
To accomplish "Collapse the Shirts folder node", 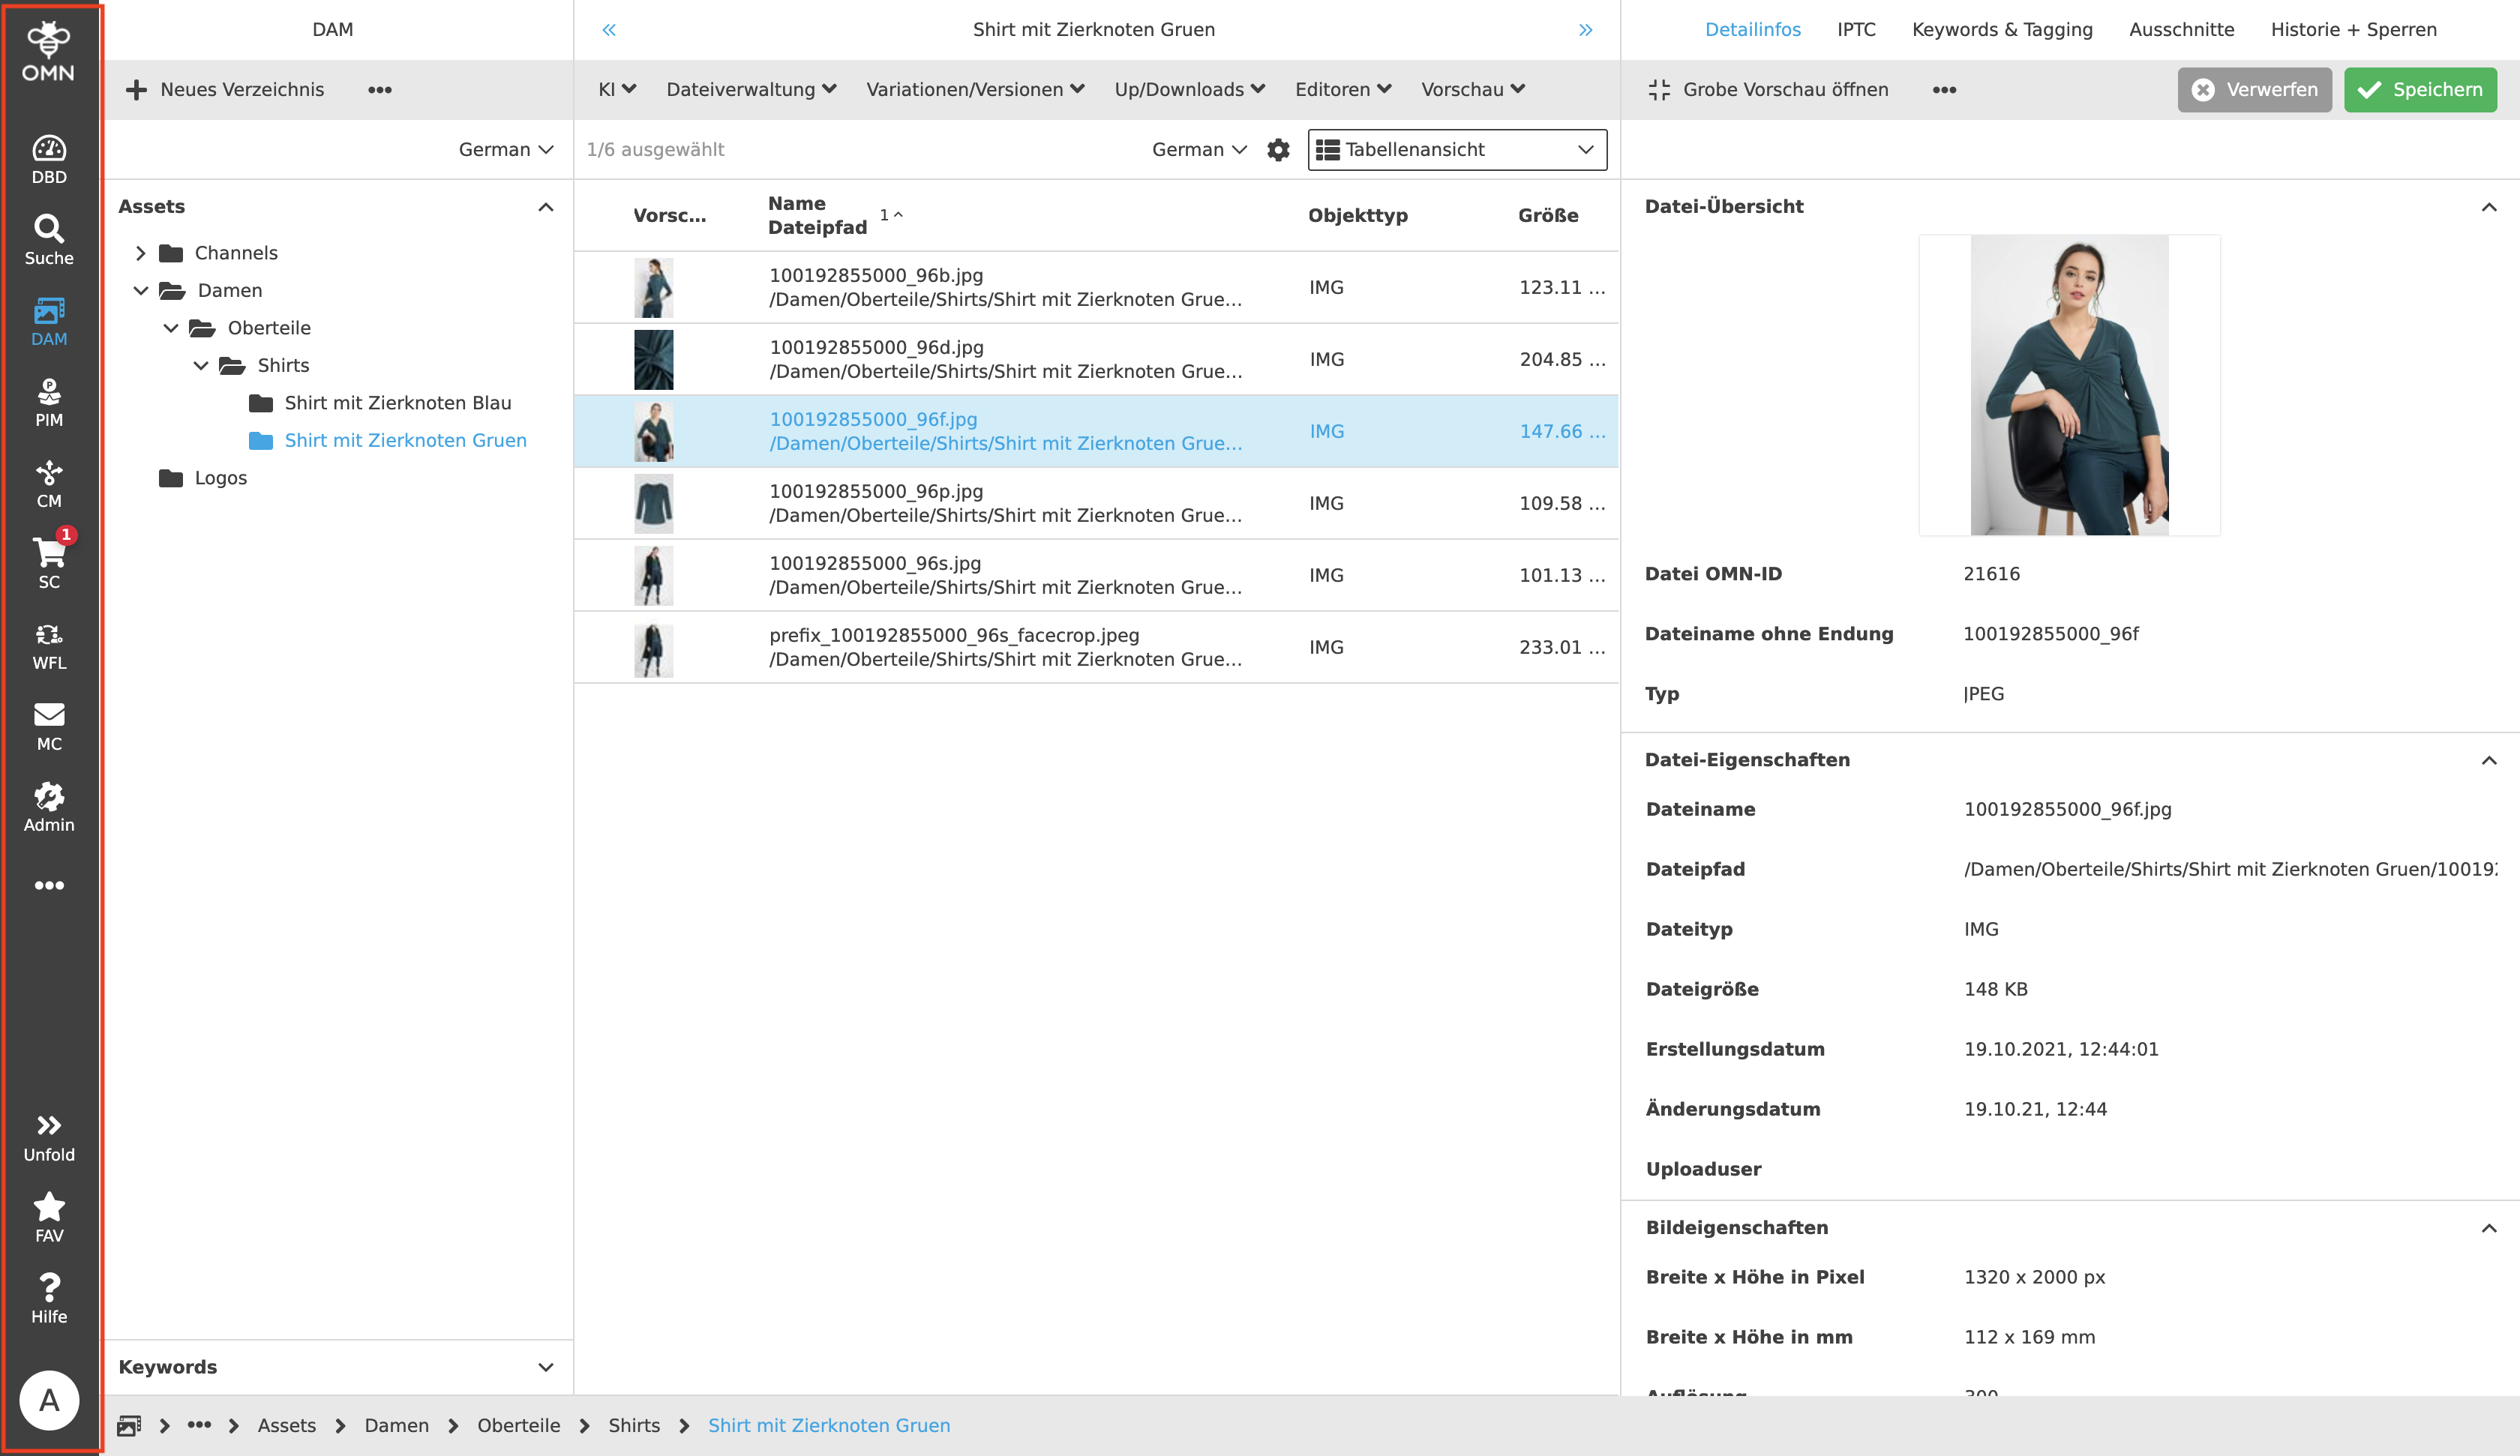I will coord(200,365).
